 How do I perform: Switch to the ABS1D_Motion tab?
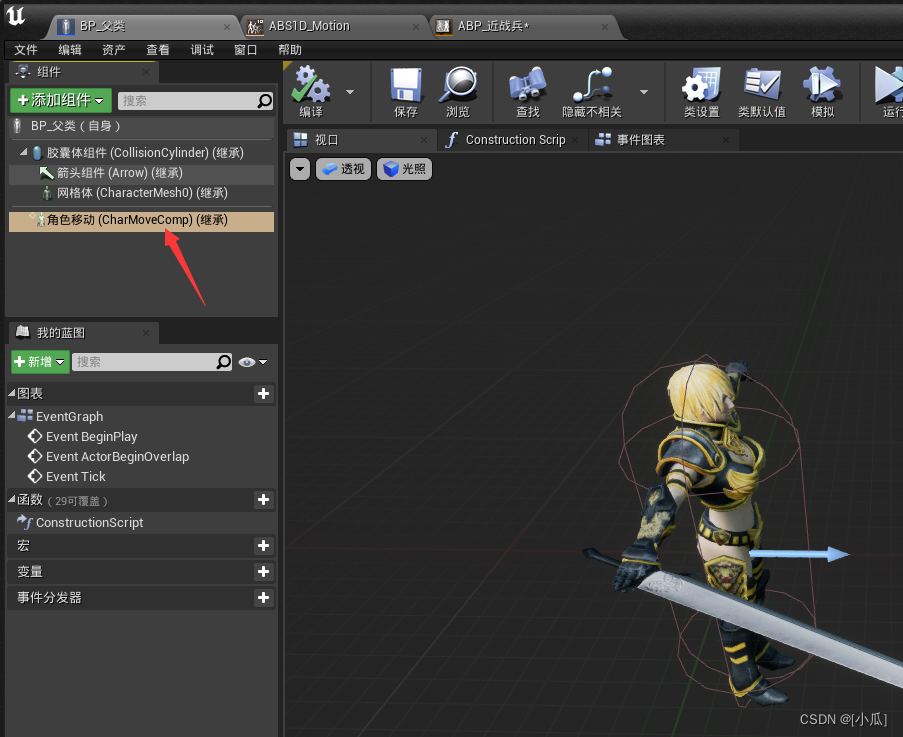pos(334,26)
